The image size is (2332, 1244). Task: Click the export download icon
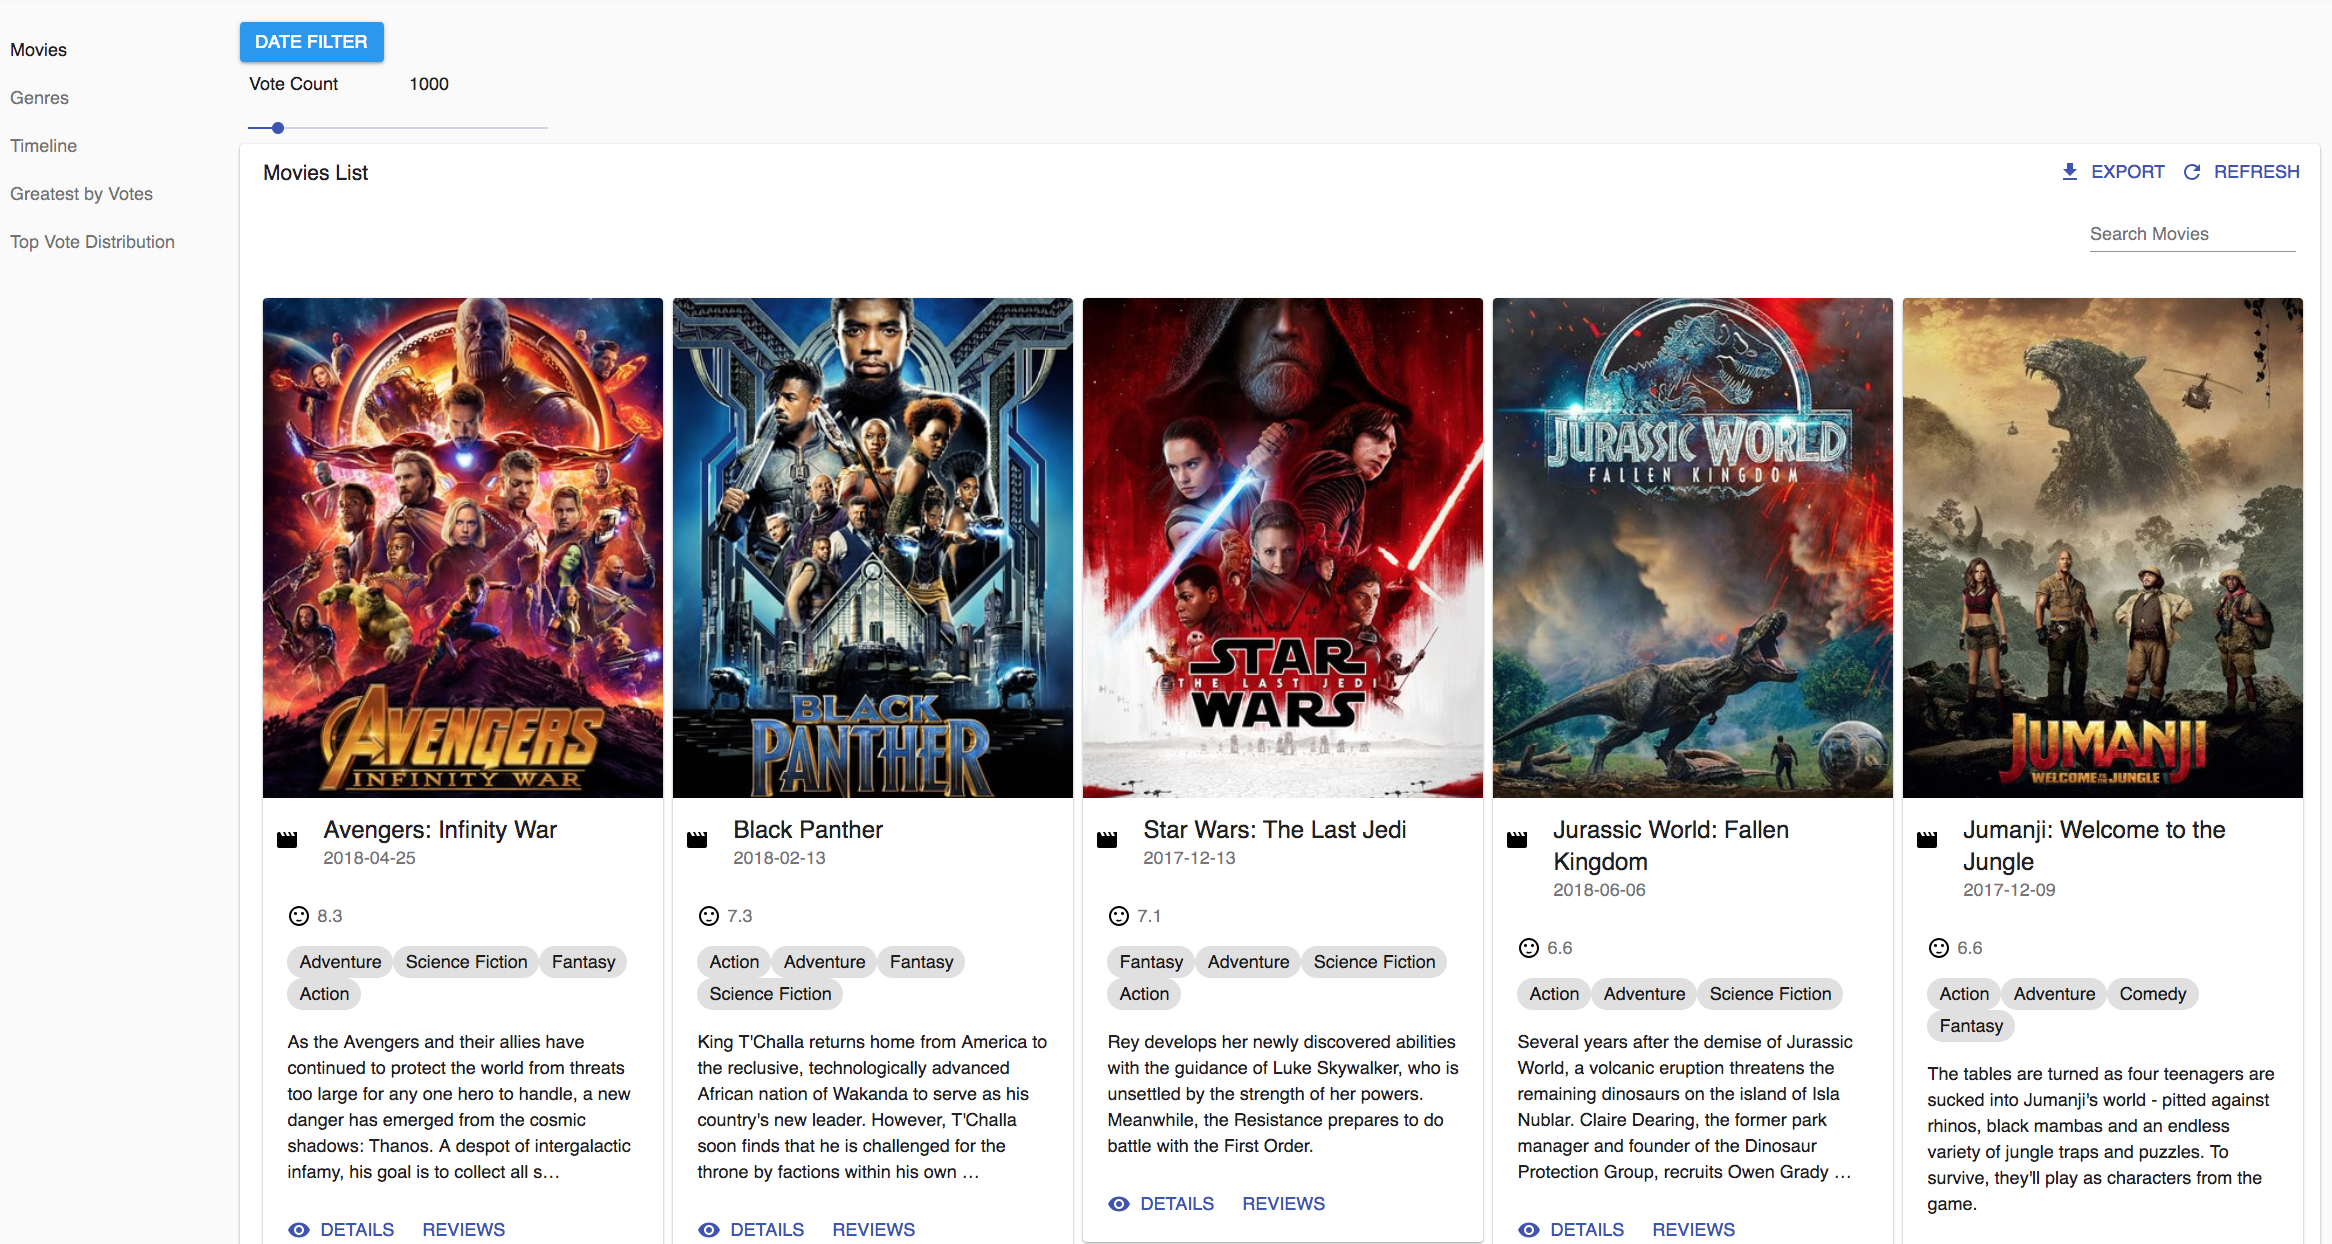pos(2069,172)
